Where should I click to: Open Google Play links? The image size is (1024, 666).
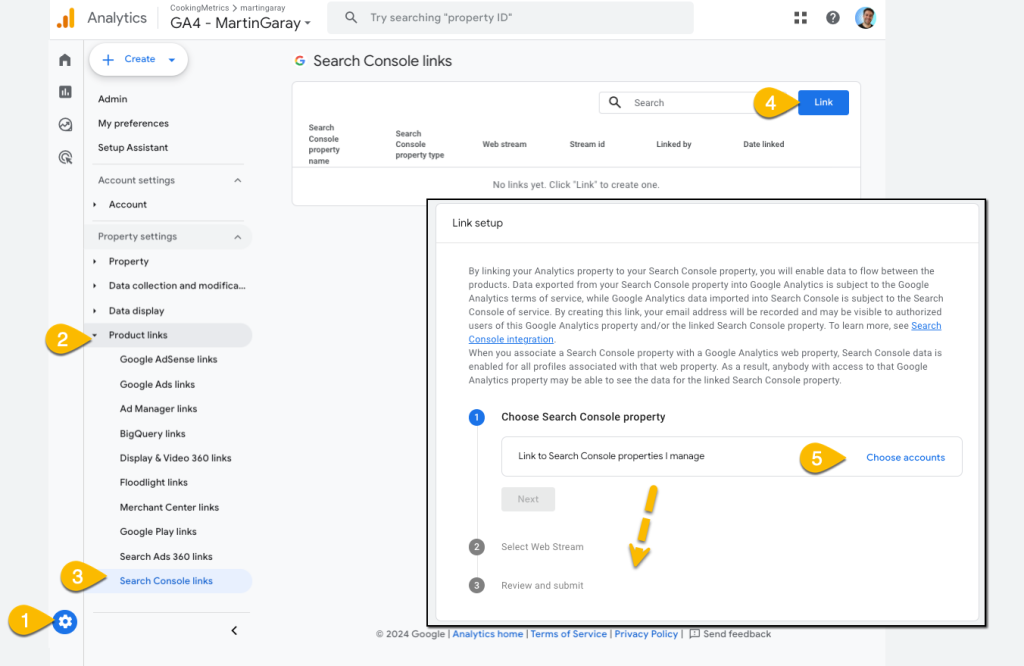(158, 531)
